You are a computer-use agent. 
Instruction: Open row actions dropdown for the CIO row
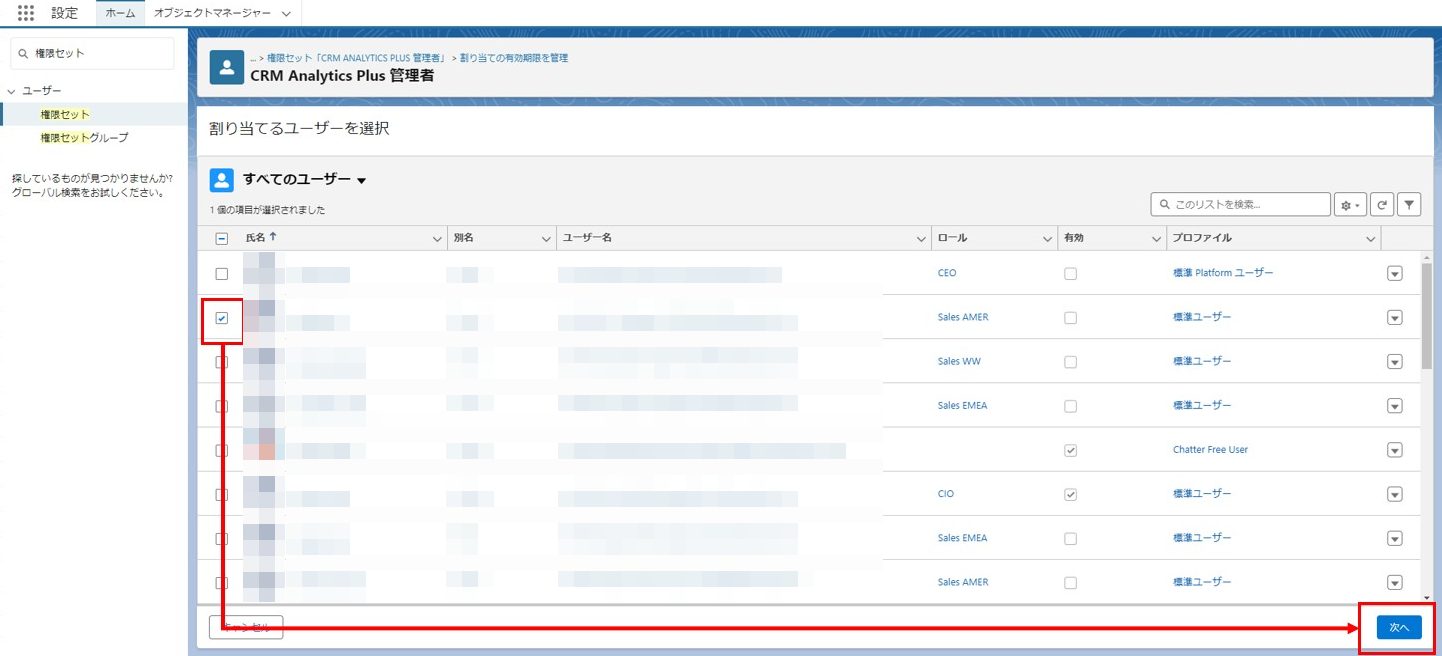[1395, 494]
